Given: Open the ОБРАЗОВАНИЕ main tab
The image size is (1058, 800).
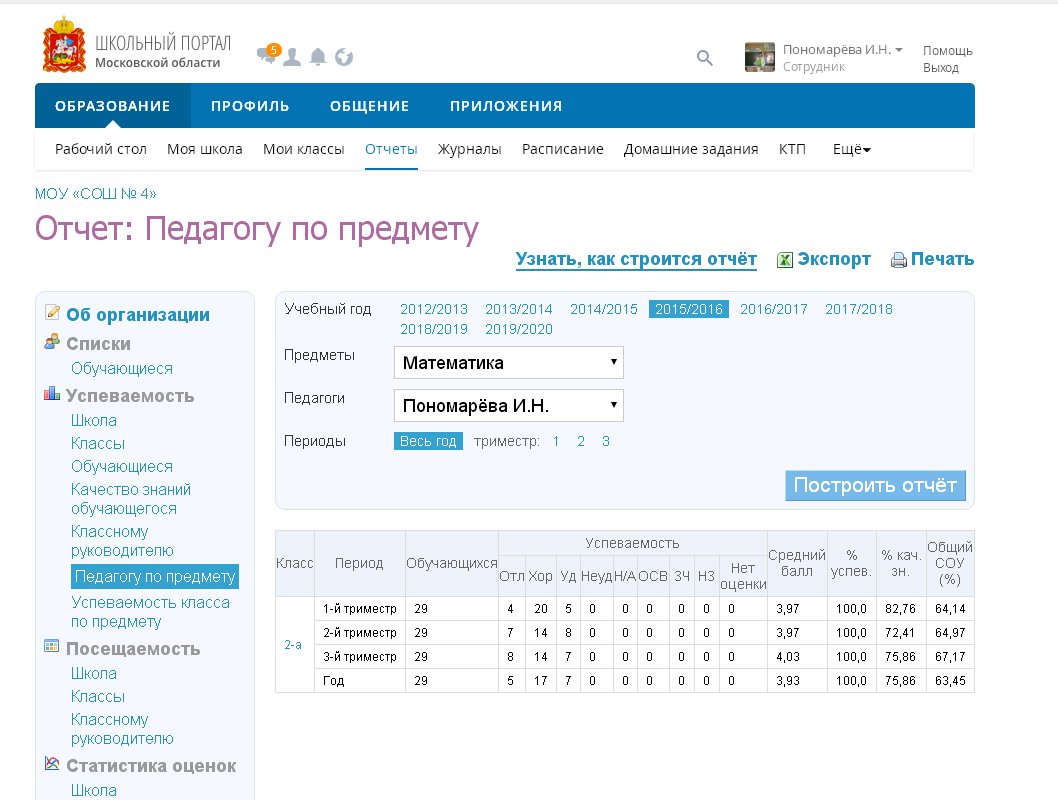Looking at the screenshot, I should tap(113, 106).
